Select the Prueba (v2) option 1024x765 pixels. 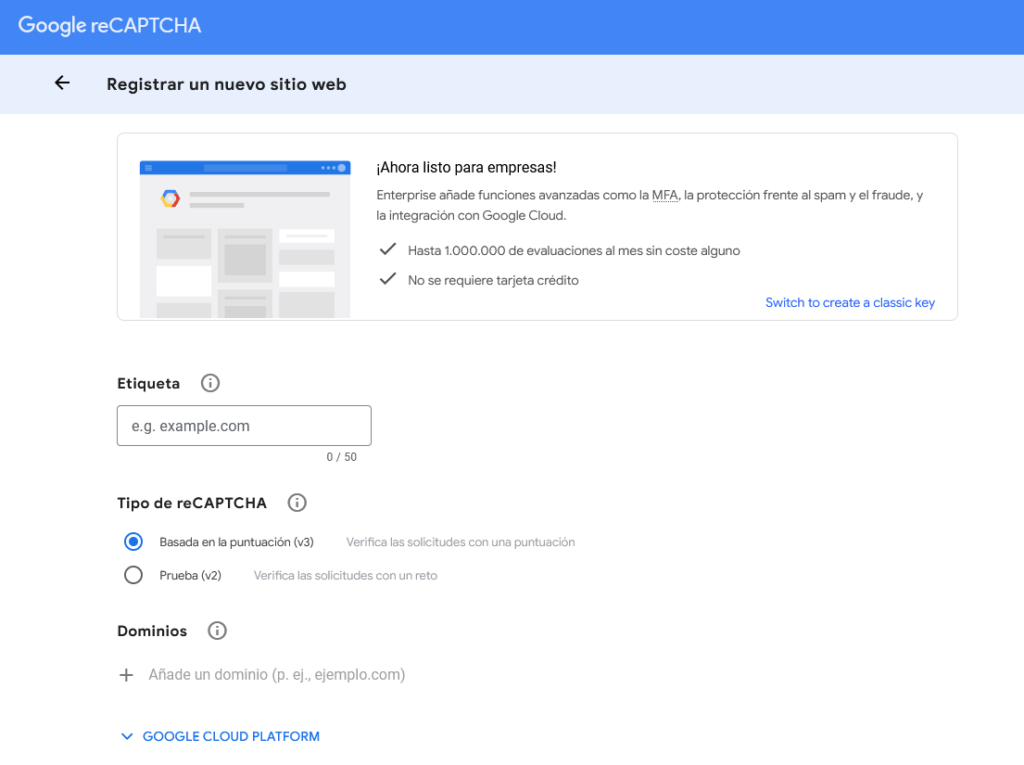(131, 574)
